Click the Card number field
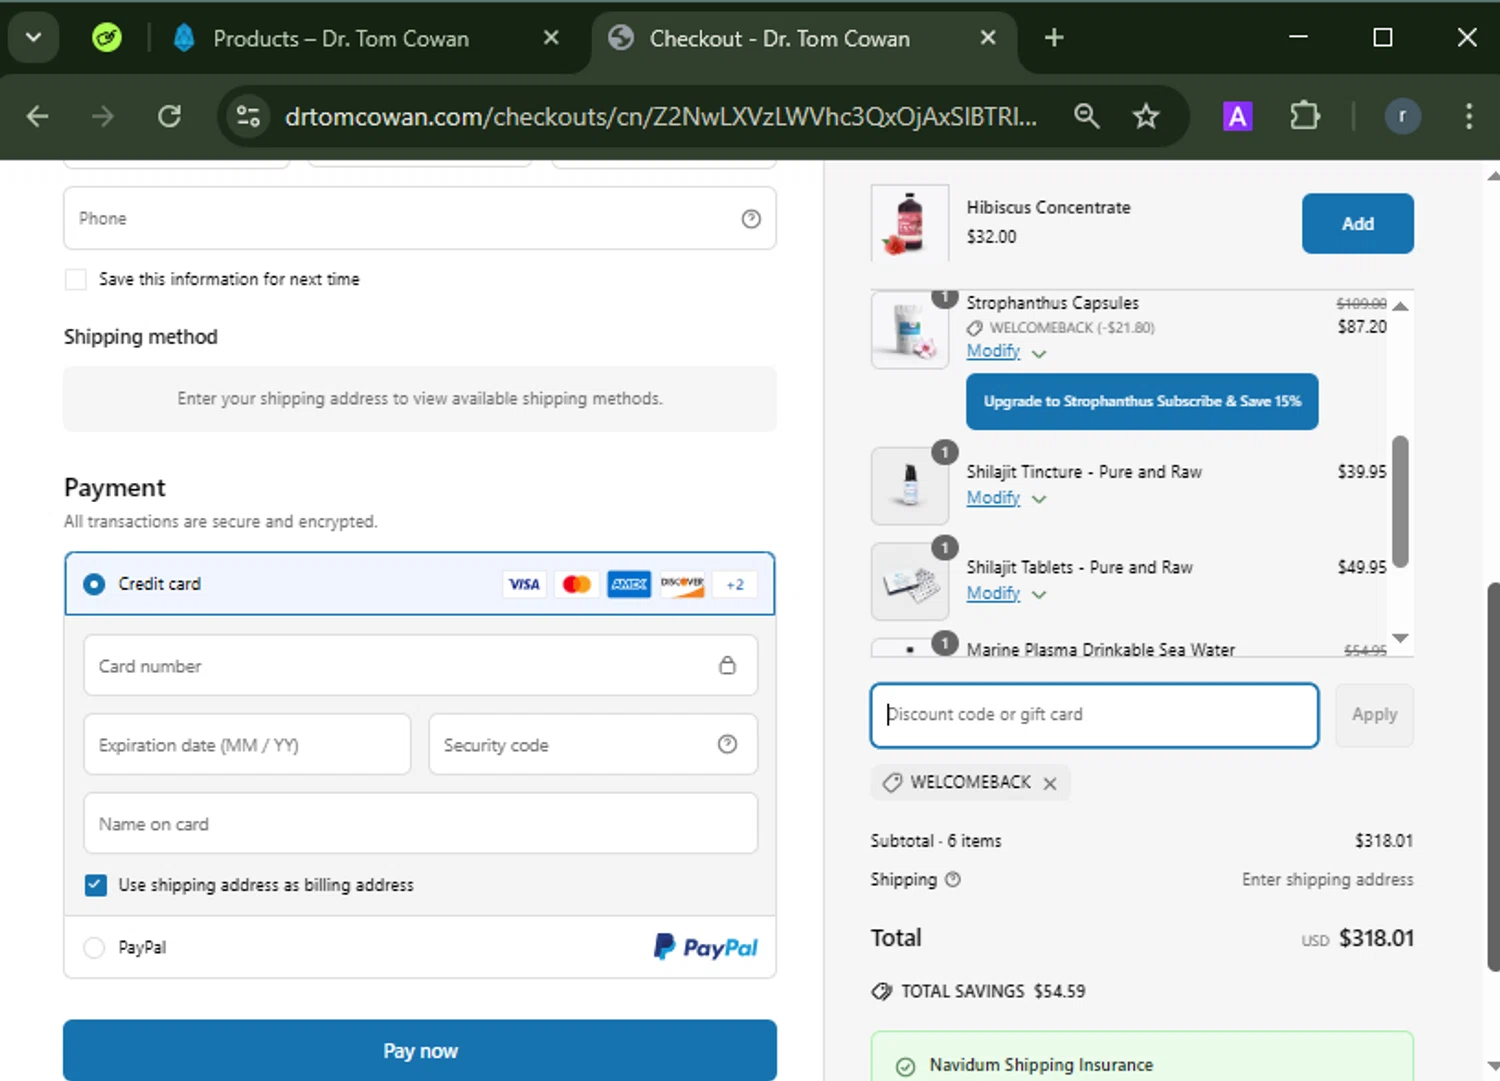 pyautogui.click(x=420, y=666)
